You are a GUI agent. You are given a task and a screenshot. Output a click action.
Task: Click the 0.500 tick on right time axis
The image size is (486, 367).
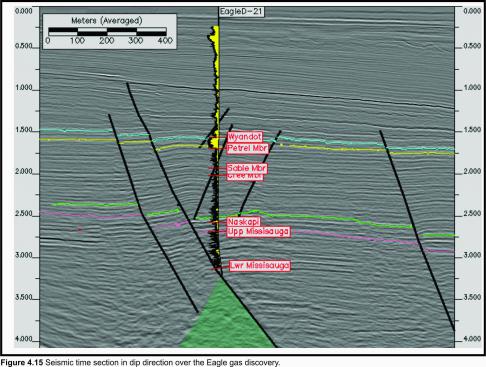472,46
